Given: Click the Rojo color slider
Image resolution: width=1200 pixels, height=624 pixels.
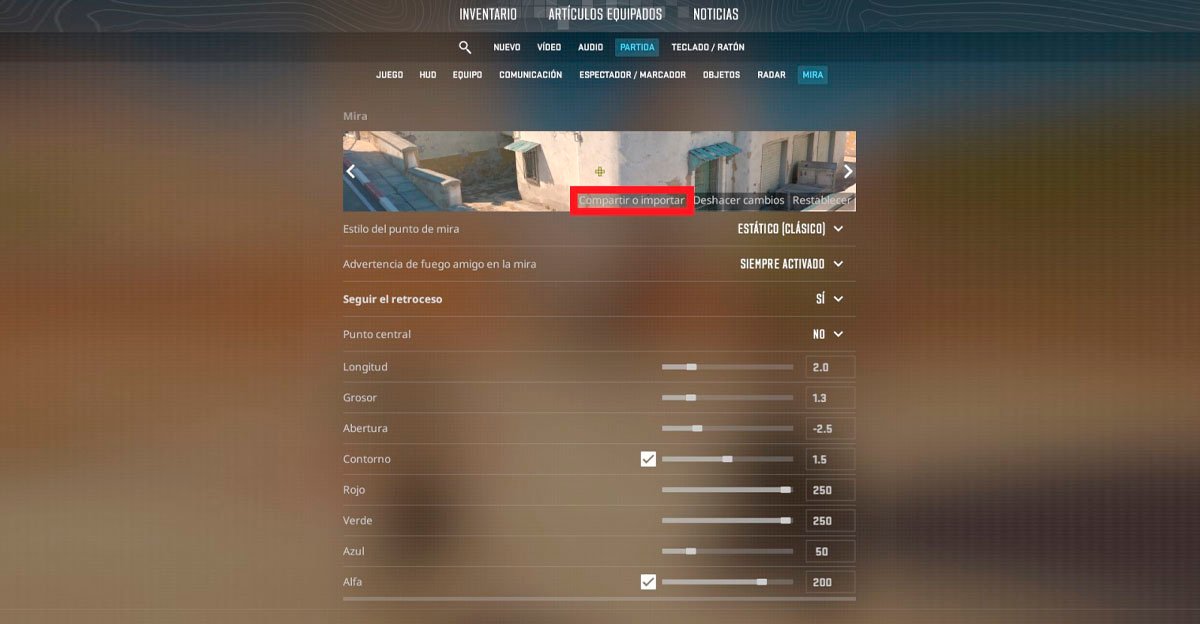Looking at the screenshot, I should 727,490.
